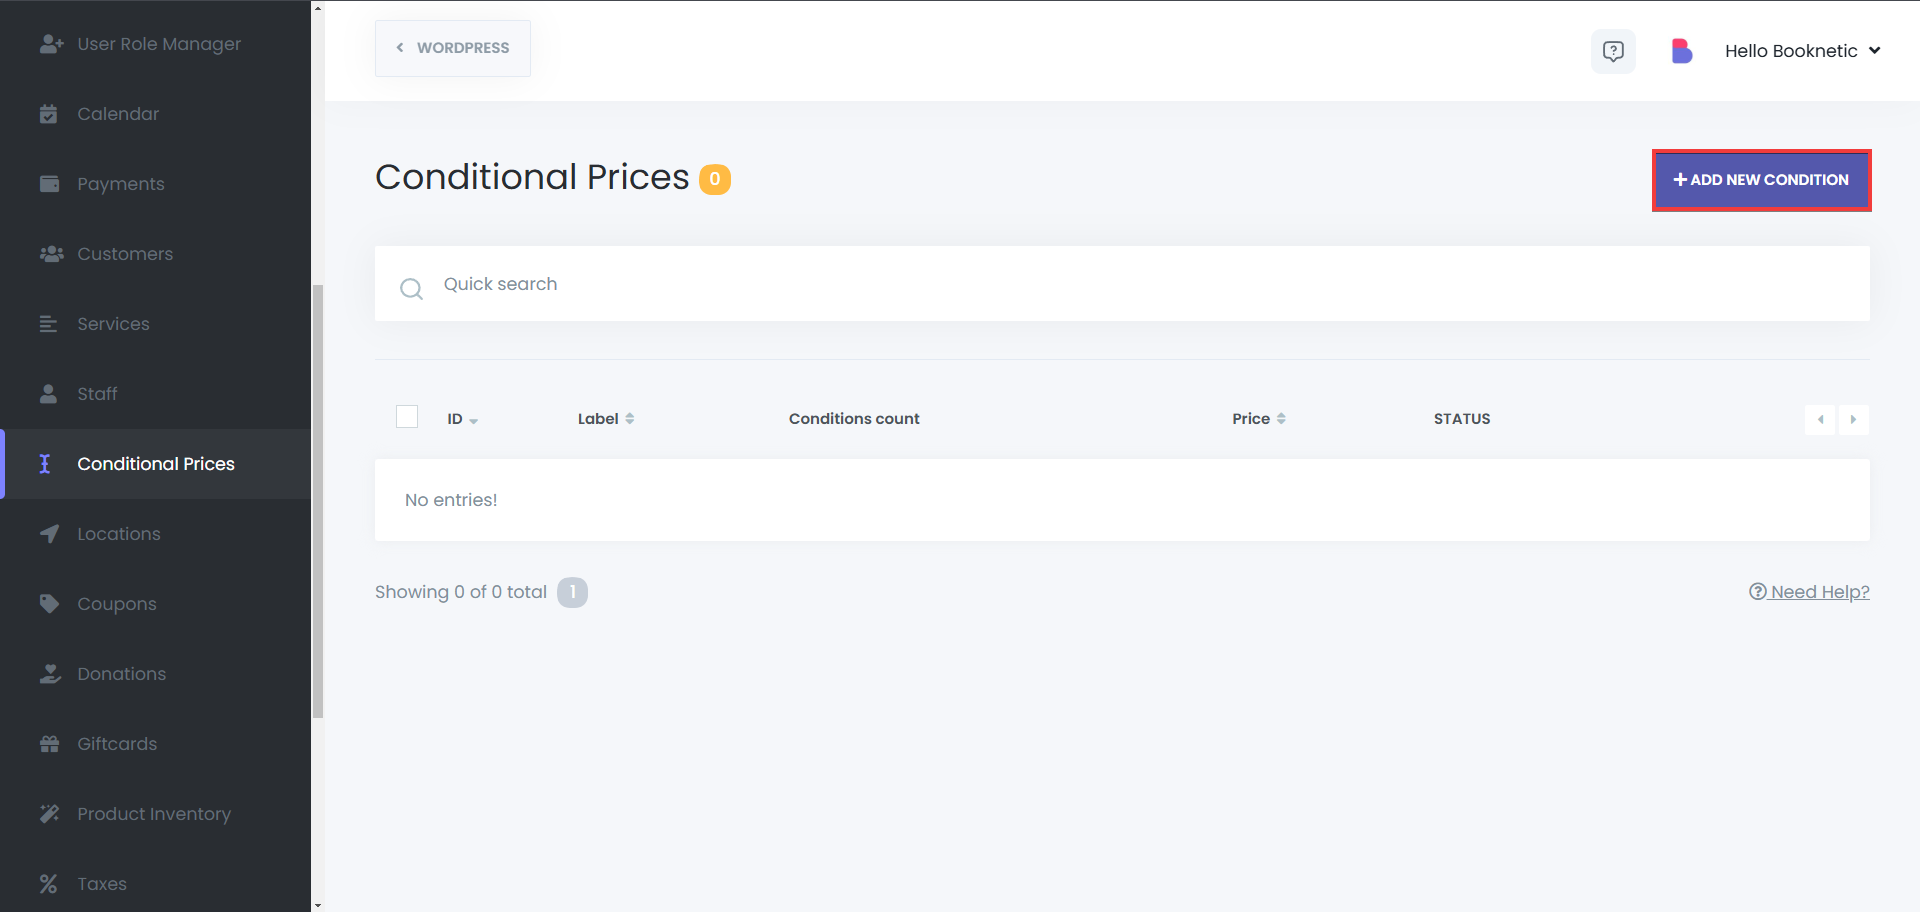Image resolution: width=1920 pixels, height=912 pixels.
Task: Click the Payments card icon
Action: point(49,184)
